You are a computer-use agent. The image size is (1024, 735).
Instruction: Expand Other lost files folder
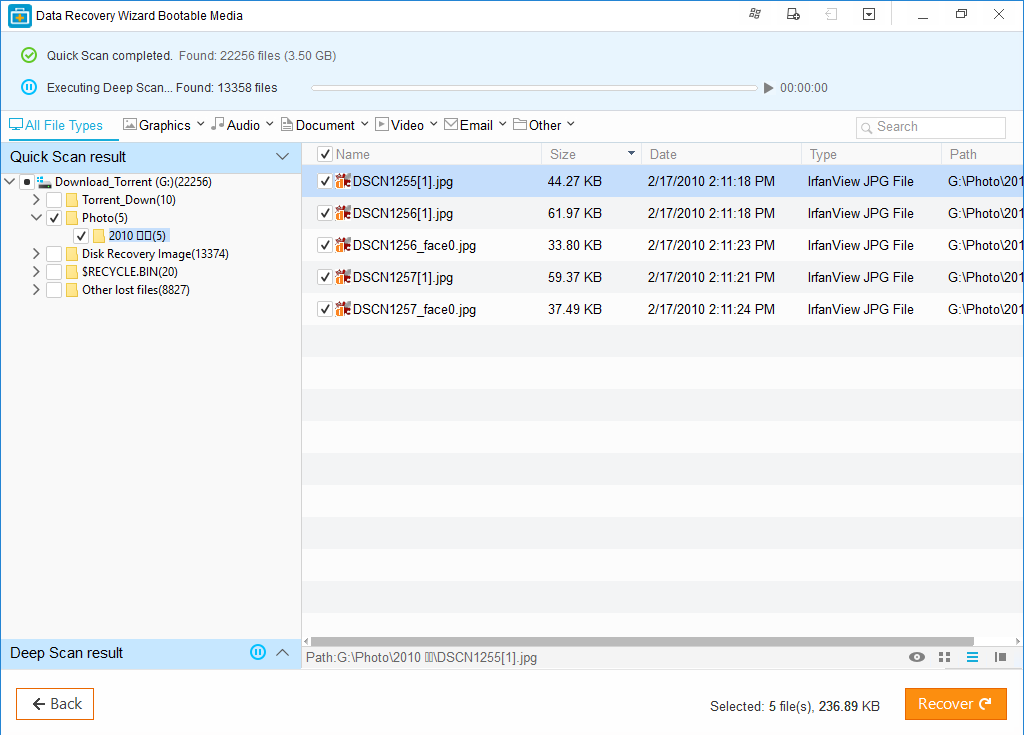37,289
